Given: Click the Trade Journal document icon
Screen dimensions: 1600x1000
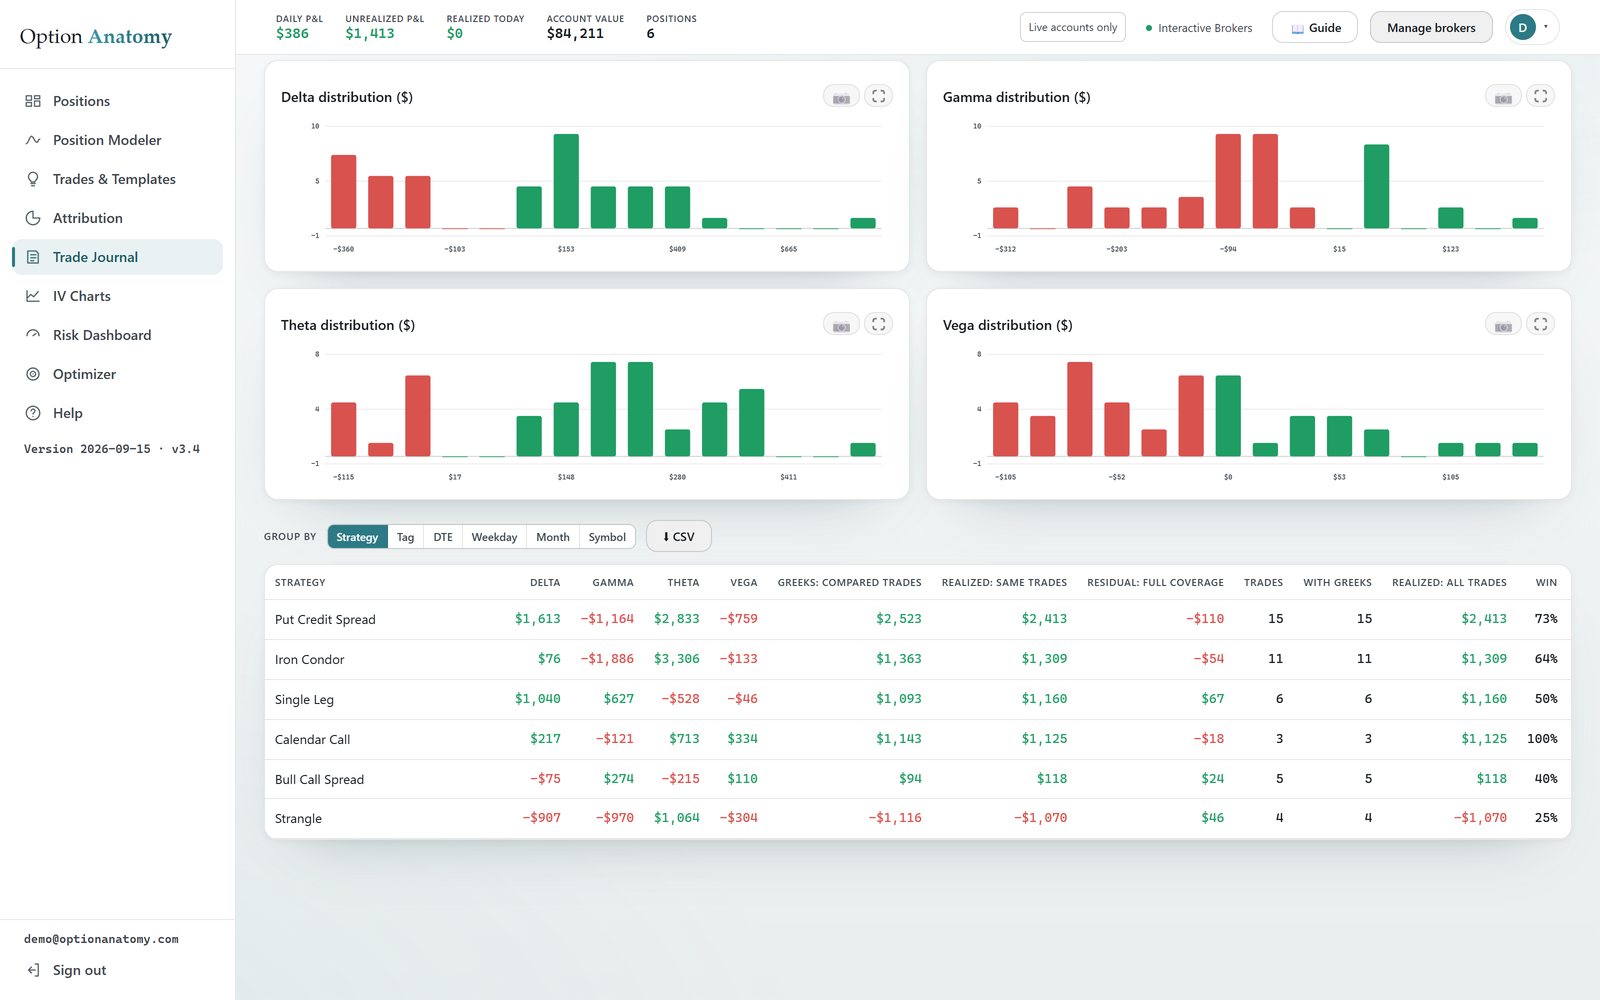Looking at the screenshot, I should 33,257.
